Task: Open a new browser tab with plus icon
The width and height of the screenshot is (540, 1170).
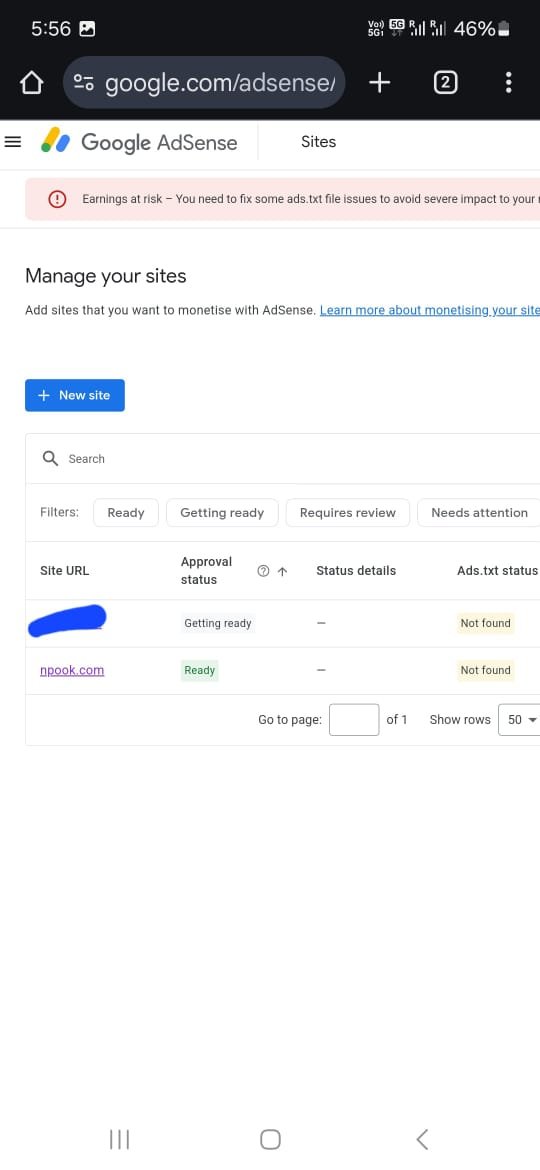Action: (x=380, y=82)
